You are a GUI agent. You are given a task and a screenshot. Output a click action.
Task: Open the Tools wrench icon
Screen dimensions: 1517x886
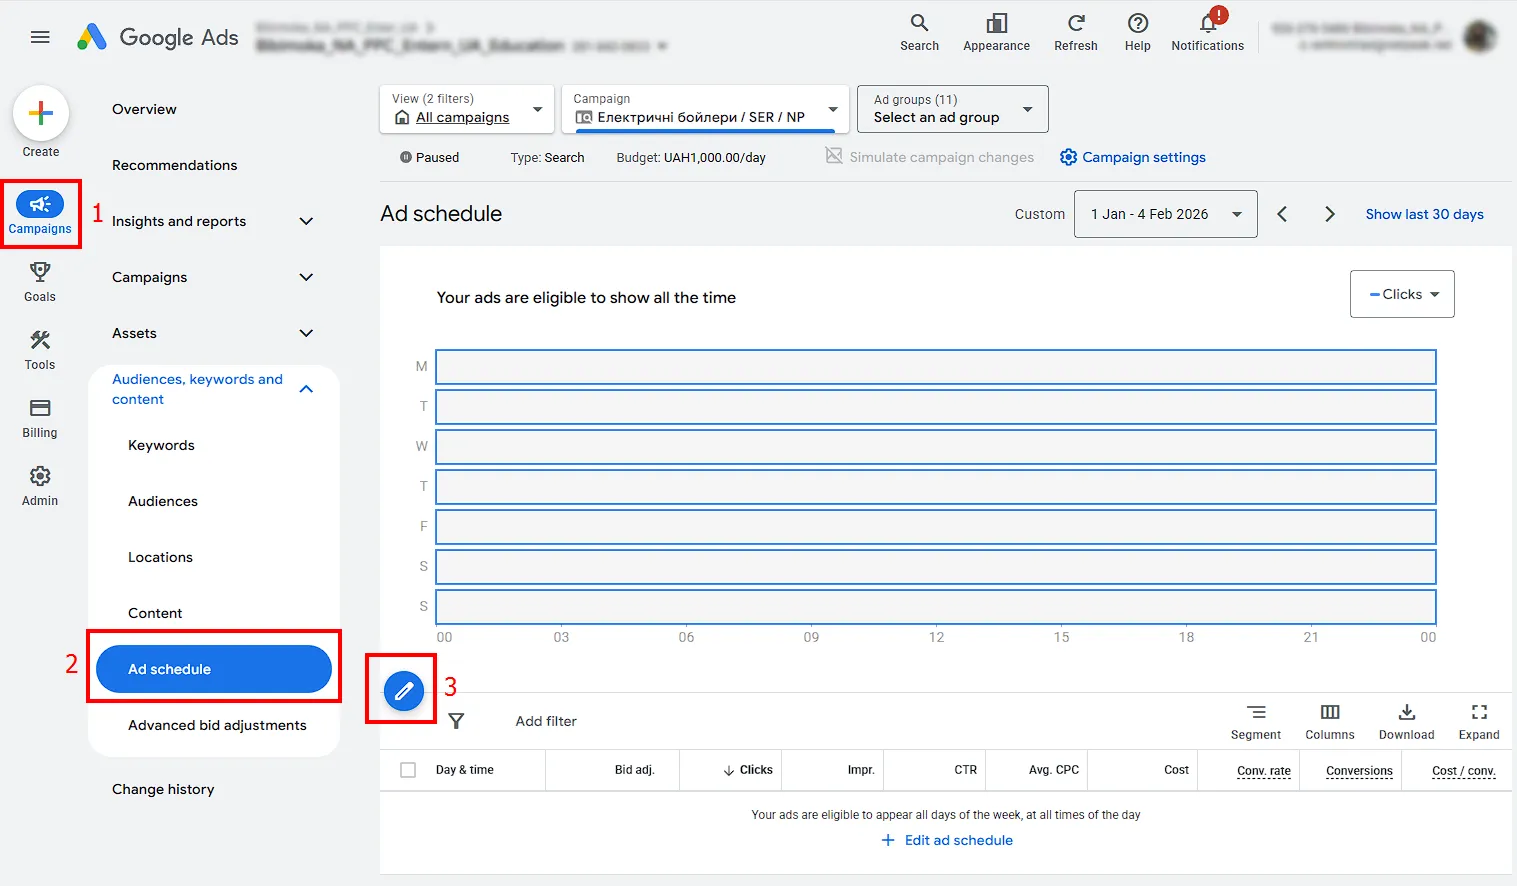(40, 340)
